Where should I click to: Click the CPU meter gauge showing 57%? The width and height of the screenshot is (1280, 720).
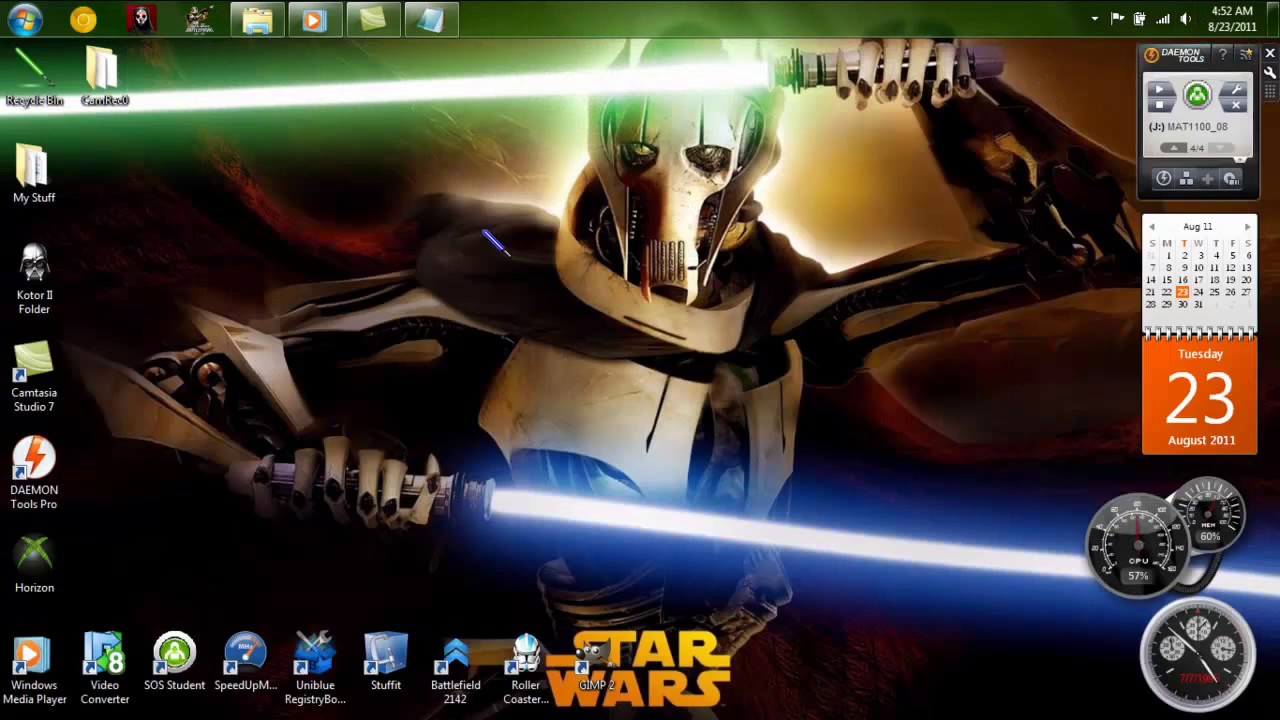tap(1137, 545)
